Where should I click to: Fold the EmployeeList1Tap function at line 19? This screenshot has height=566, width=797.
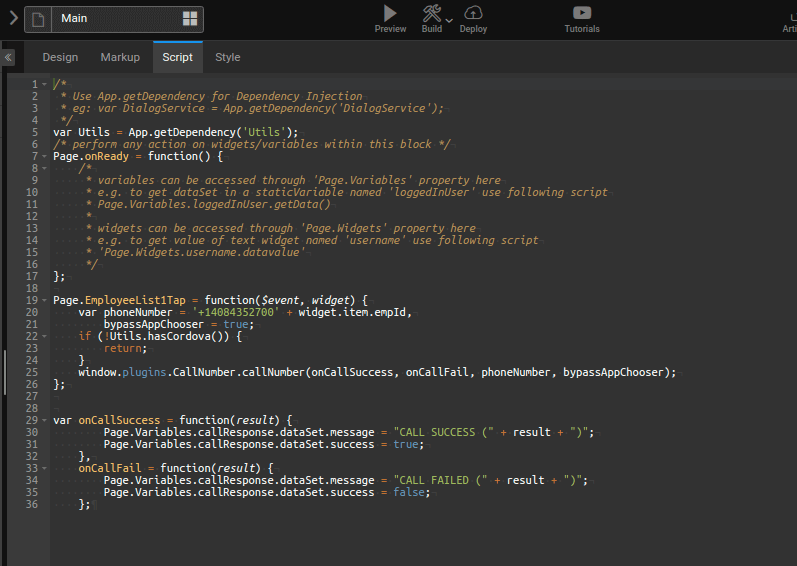[46, 300]
